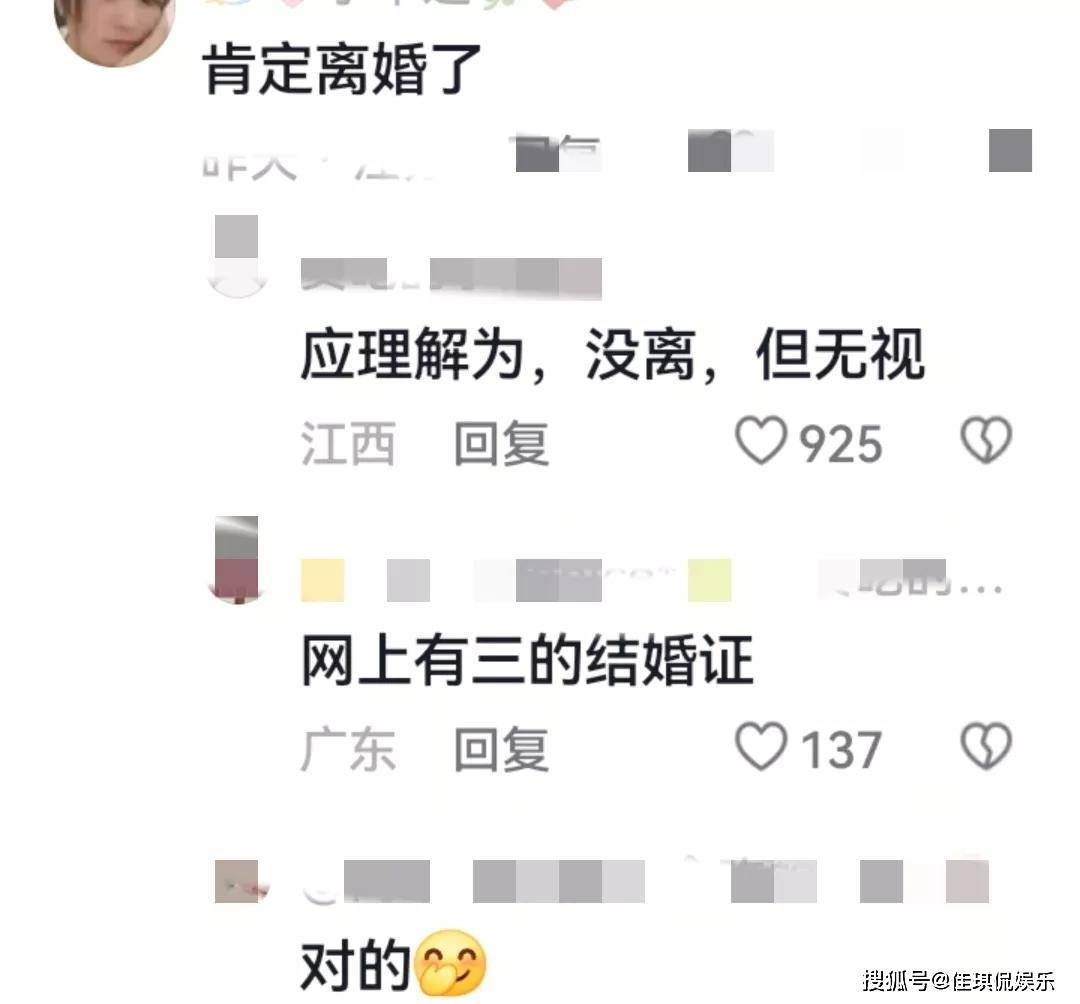Tap the 对的 comment with emoji

pyautogui.click(x=393, y=964)
